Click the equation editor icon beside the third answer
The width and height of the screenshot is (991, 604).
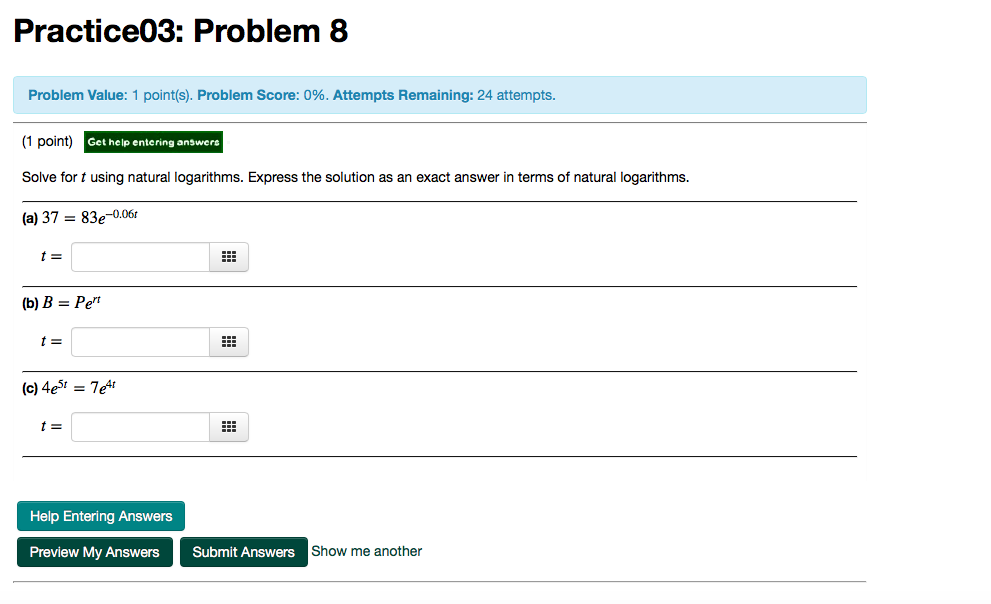(228, 426)
